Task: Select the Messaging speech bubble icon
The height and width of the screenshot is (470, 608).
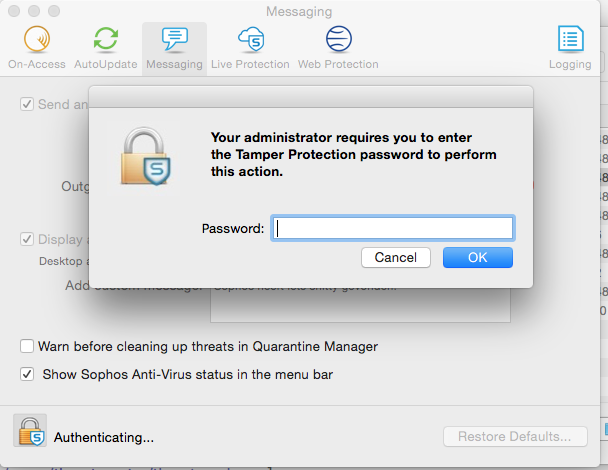Action: tap(174, 39)
